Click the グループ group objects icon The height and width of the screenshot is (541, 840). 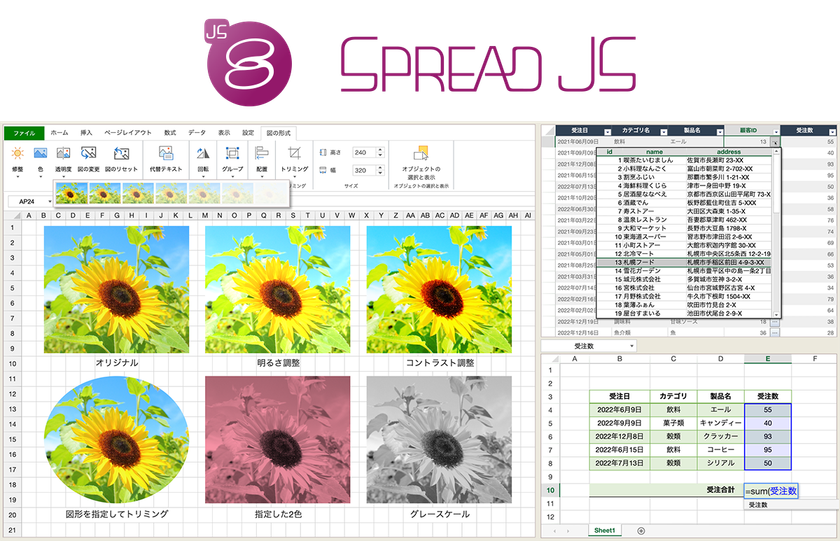coord(232,154)
